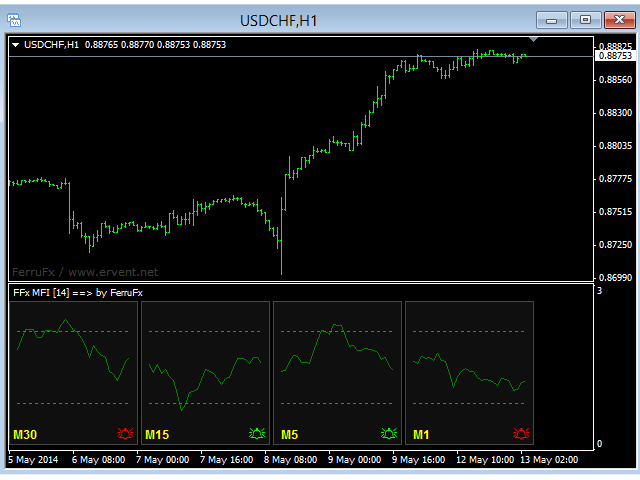Image resolution: width=640 pixels, height=480 pixels.
Task: Click the 13 May 02:00 time label
Action: 549,460
